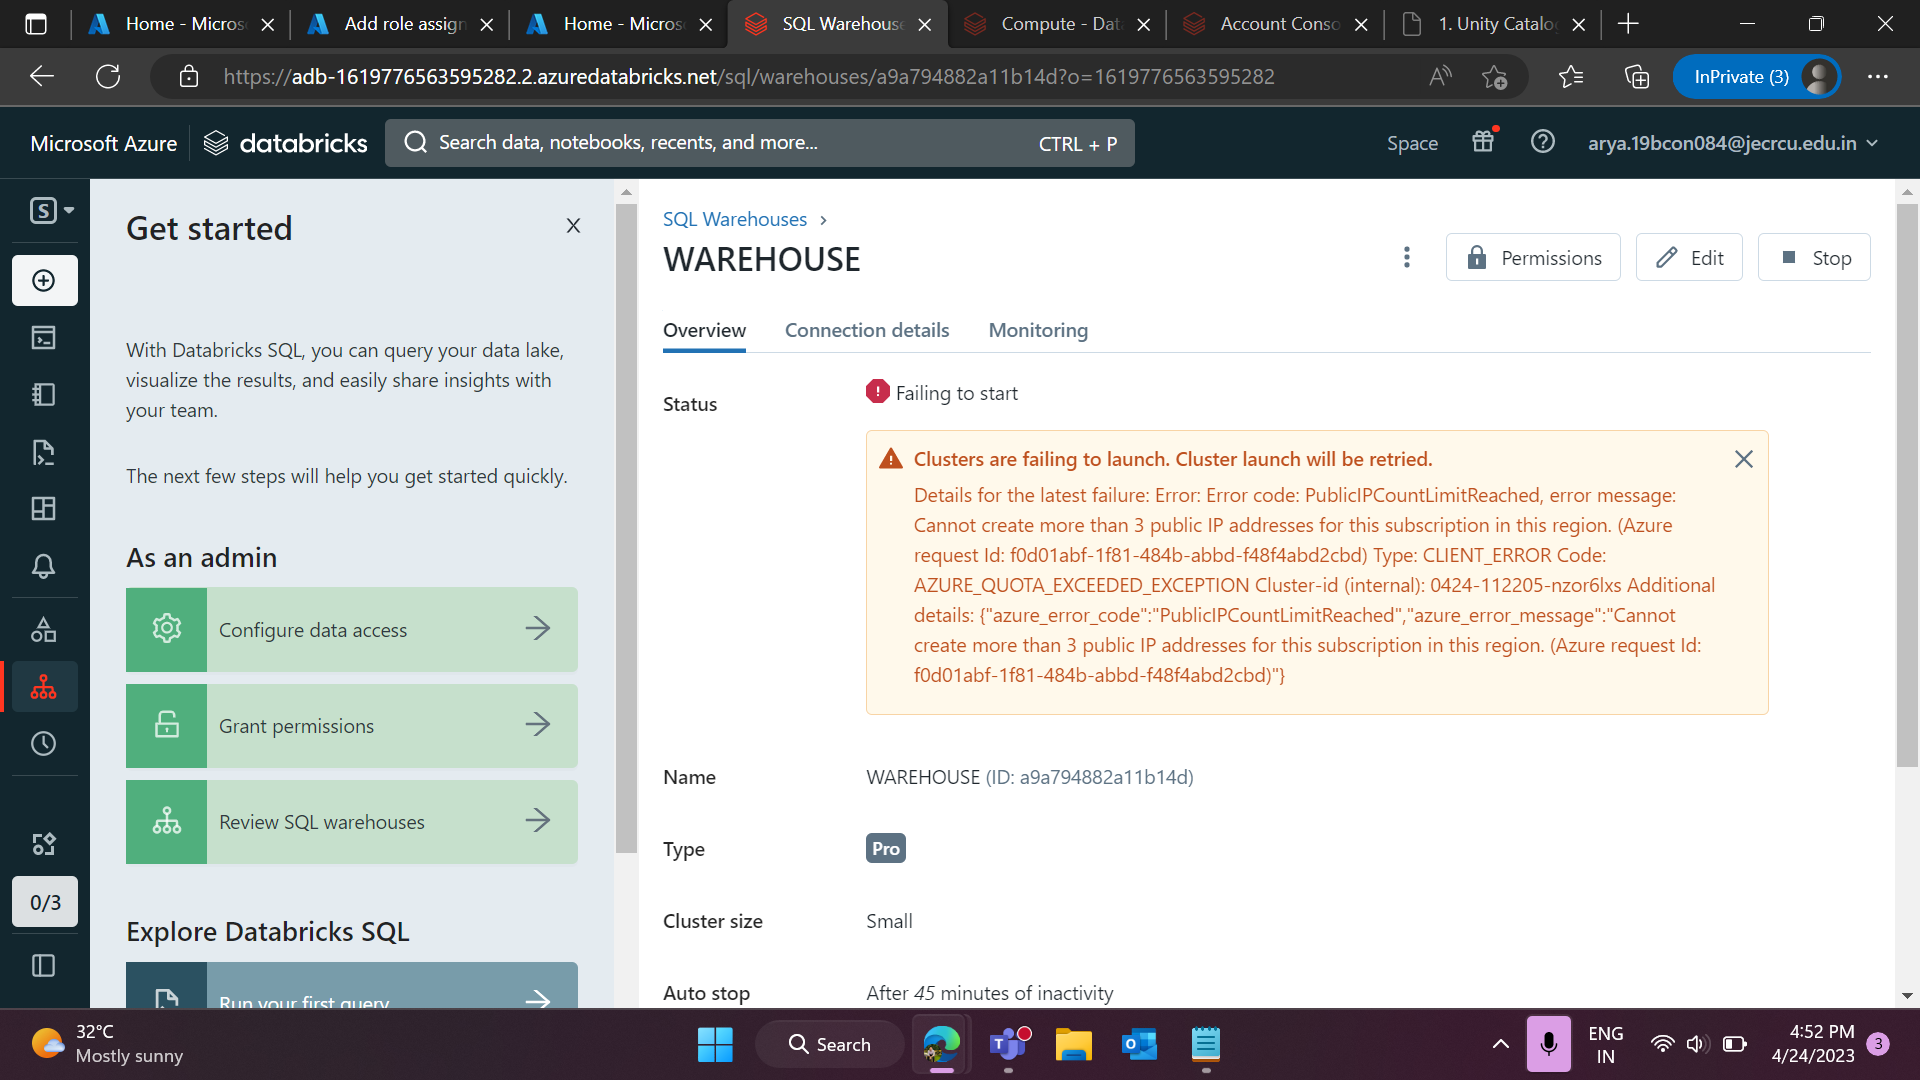
Task: Click the read aloud icon in address bar
Action: [x=1440, y=77]
